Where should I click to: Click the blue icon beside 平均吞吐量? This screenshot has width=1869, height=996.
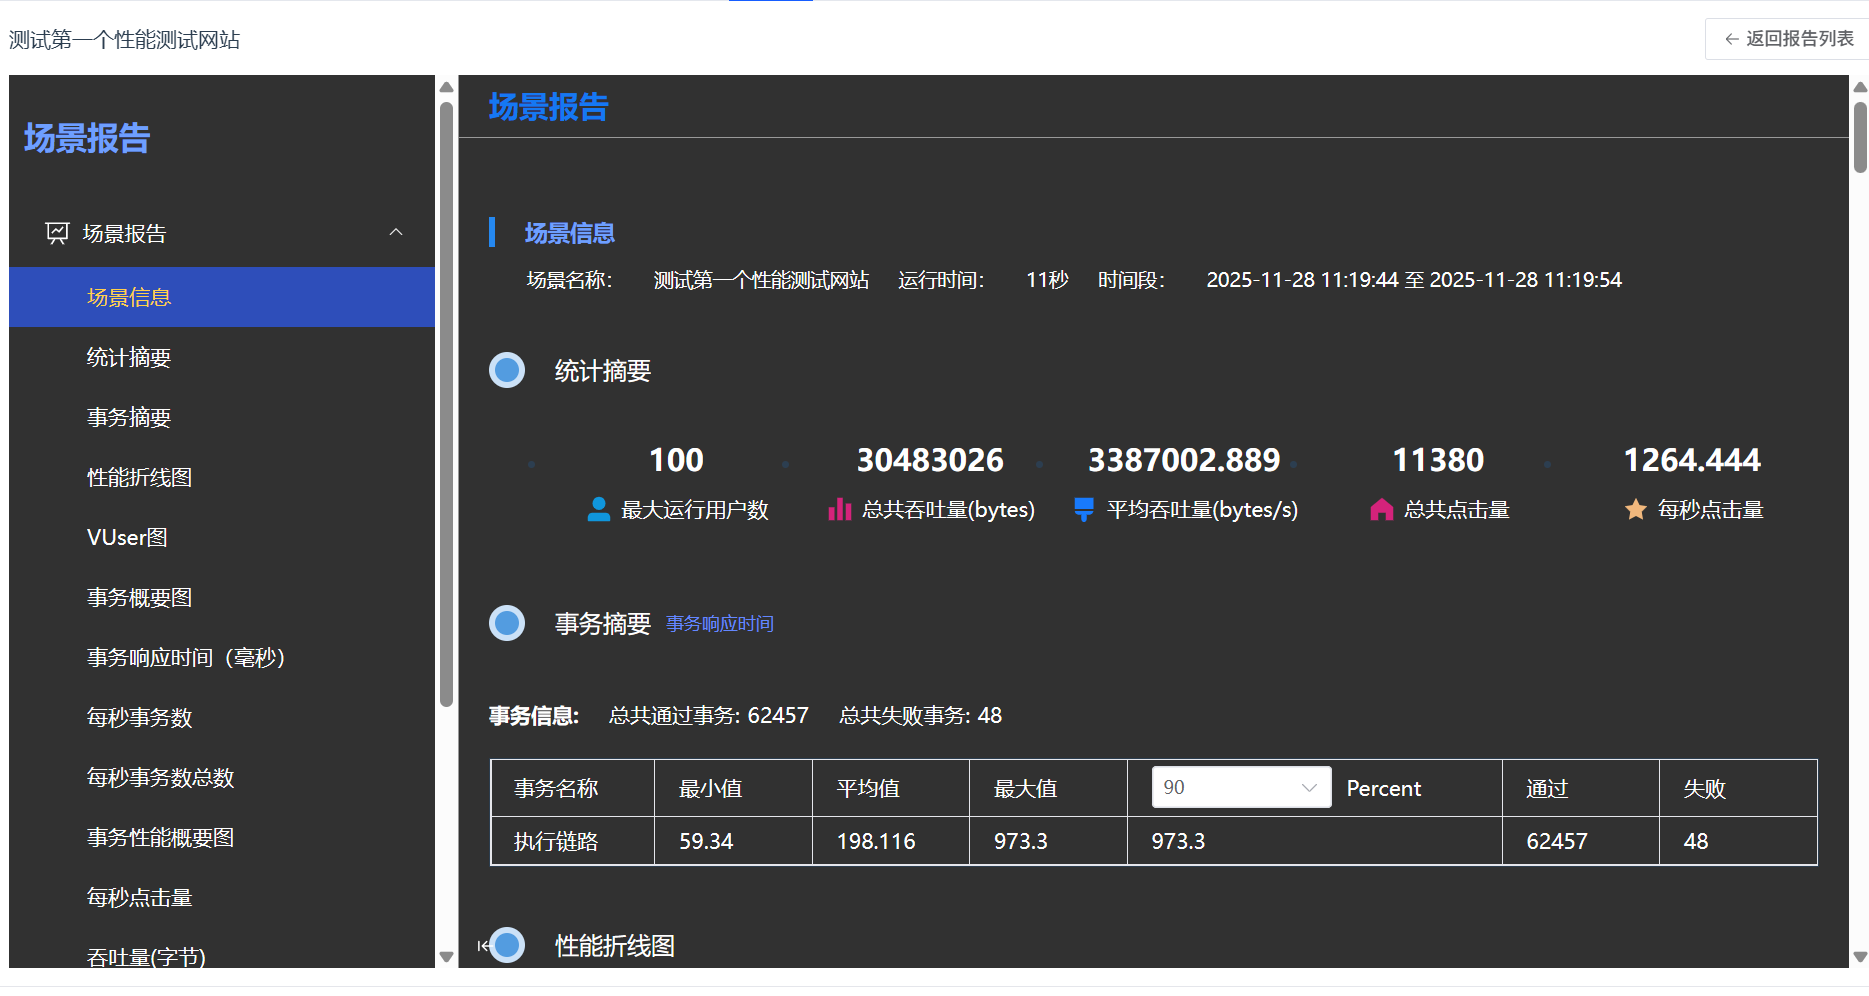1083,510
